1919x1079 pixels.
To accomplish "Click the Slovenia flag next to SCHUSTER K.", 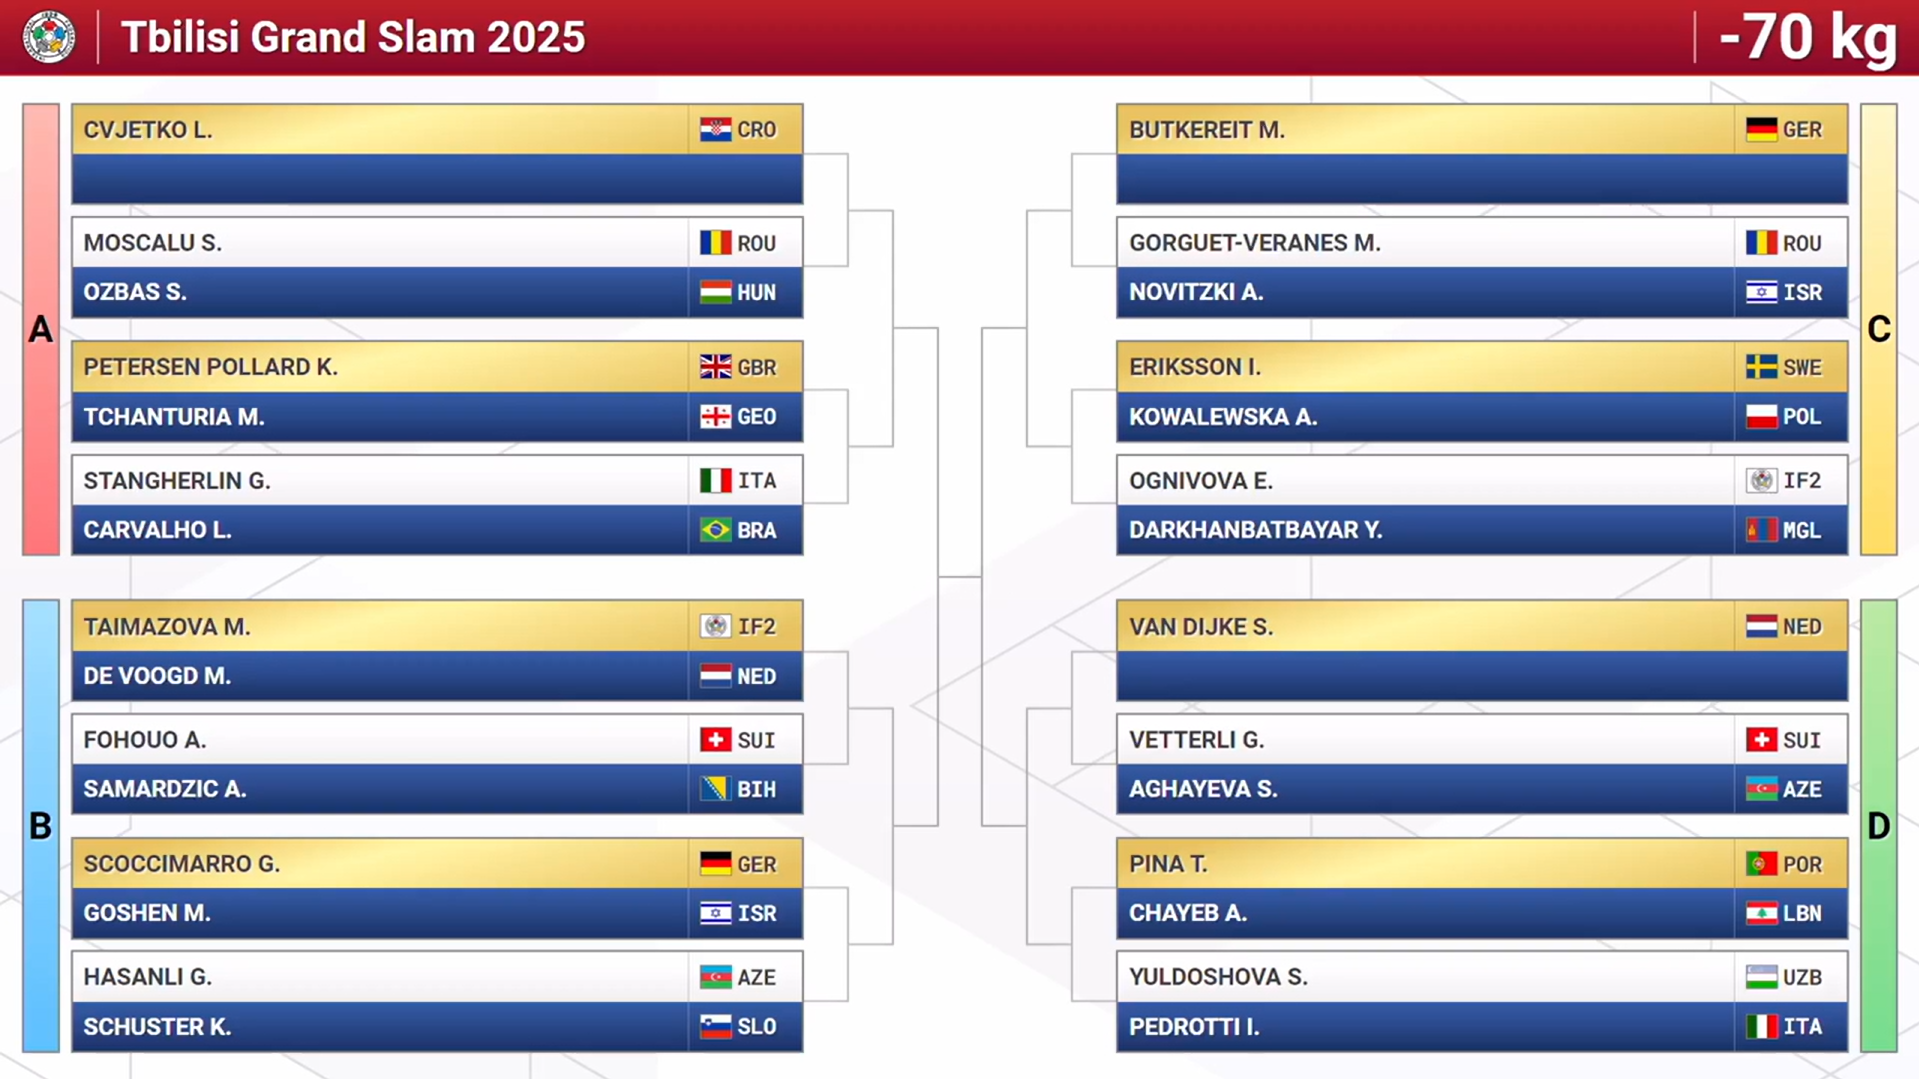I will pos(715,1027).
